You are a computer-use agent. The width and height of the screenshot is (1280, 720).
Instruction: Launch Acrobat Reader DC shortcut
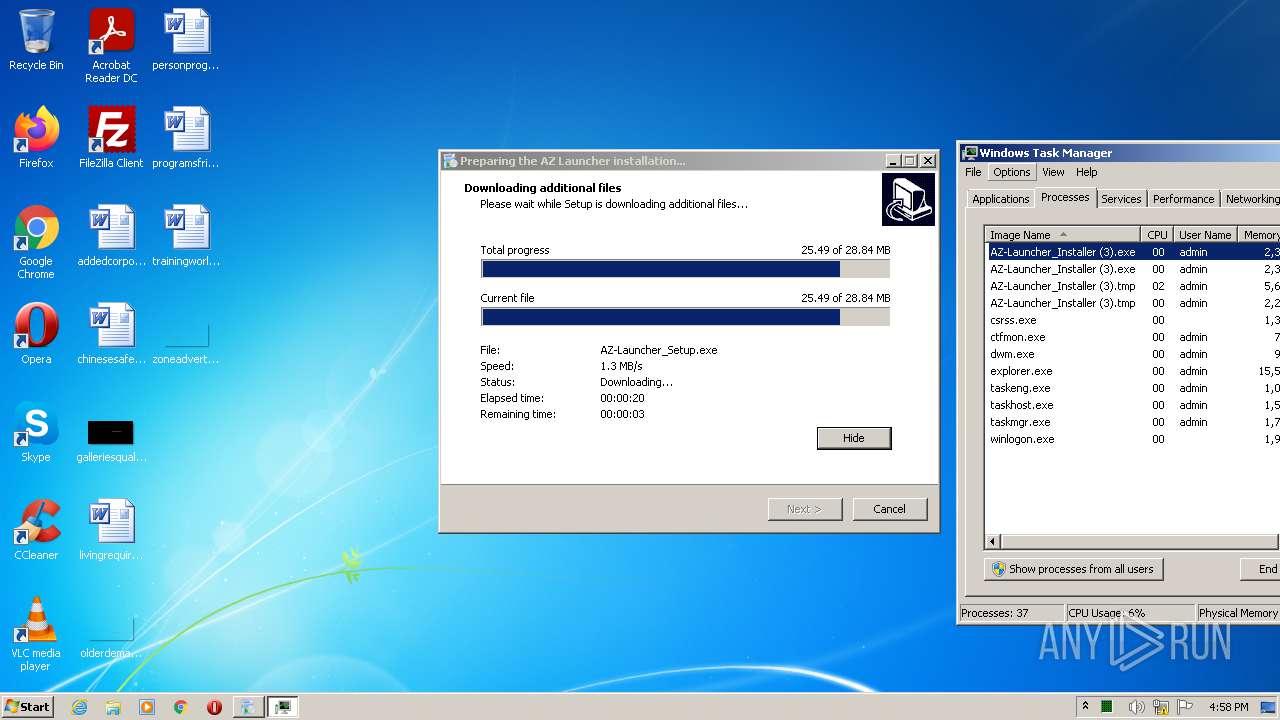(111, 46)
